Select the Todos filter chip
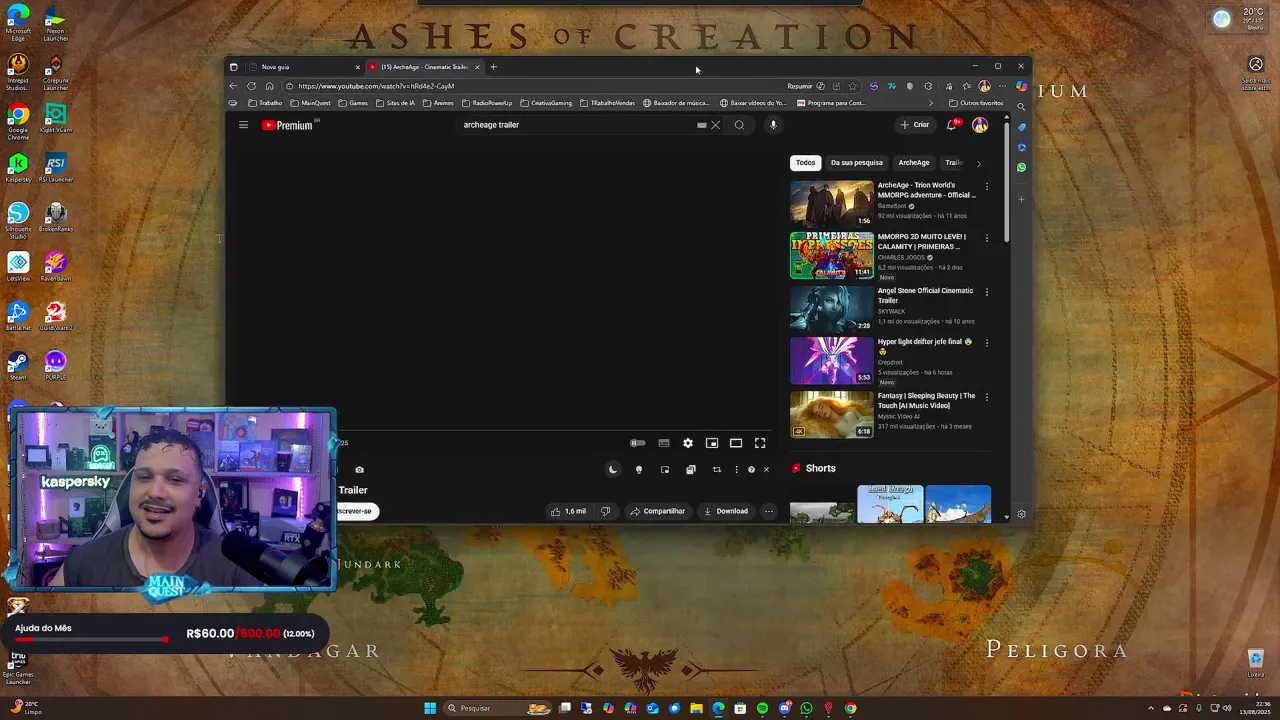1280x720 pixels. click(x=806, y=163)
